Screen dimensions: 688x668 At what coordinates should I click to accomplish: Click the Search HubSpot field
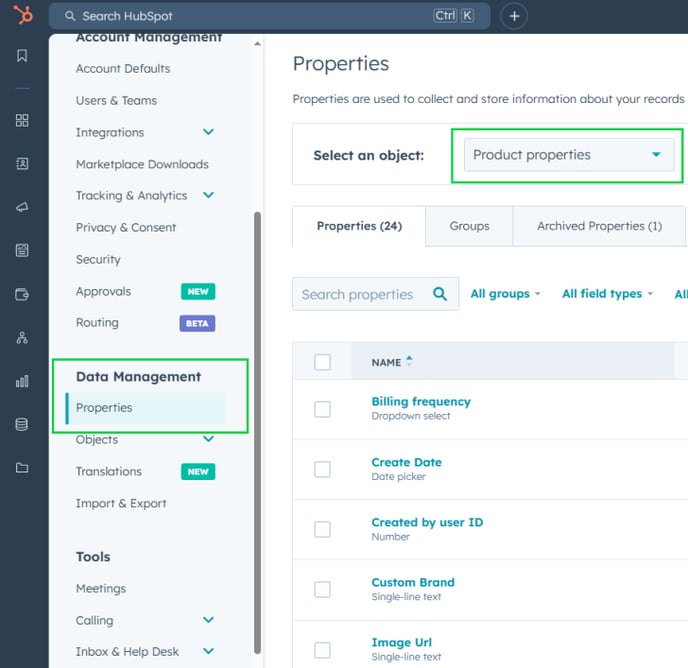[x=269, y=16]
